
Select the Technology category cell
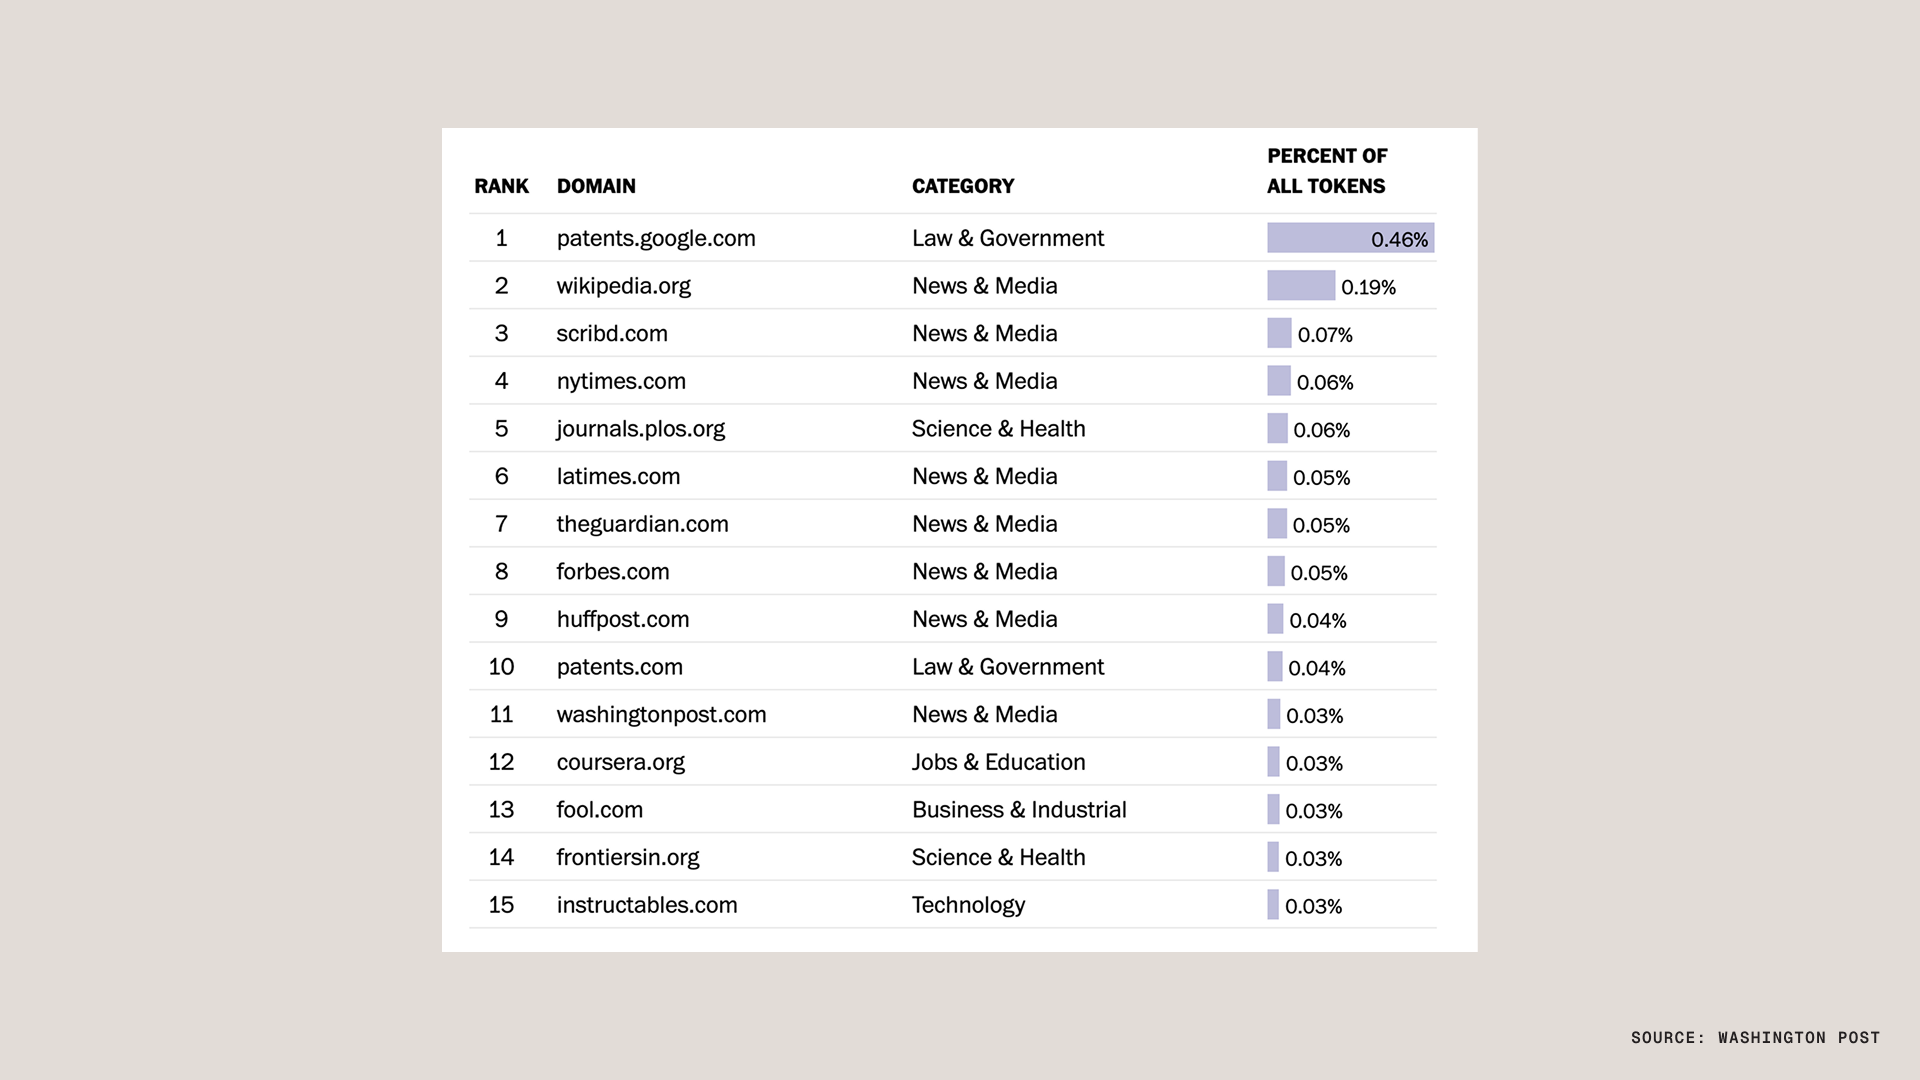click(968, 905)
